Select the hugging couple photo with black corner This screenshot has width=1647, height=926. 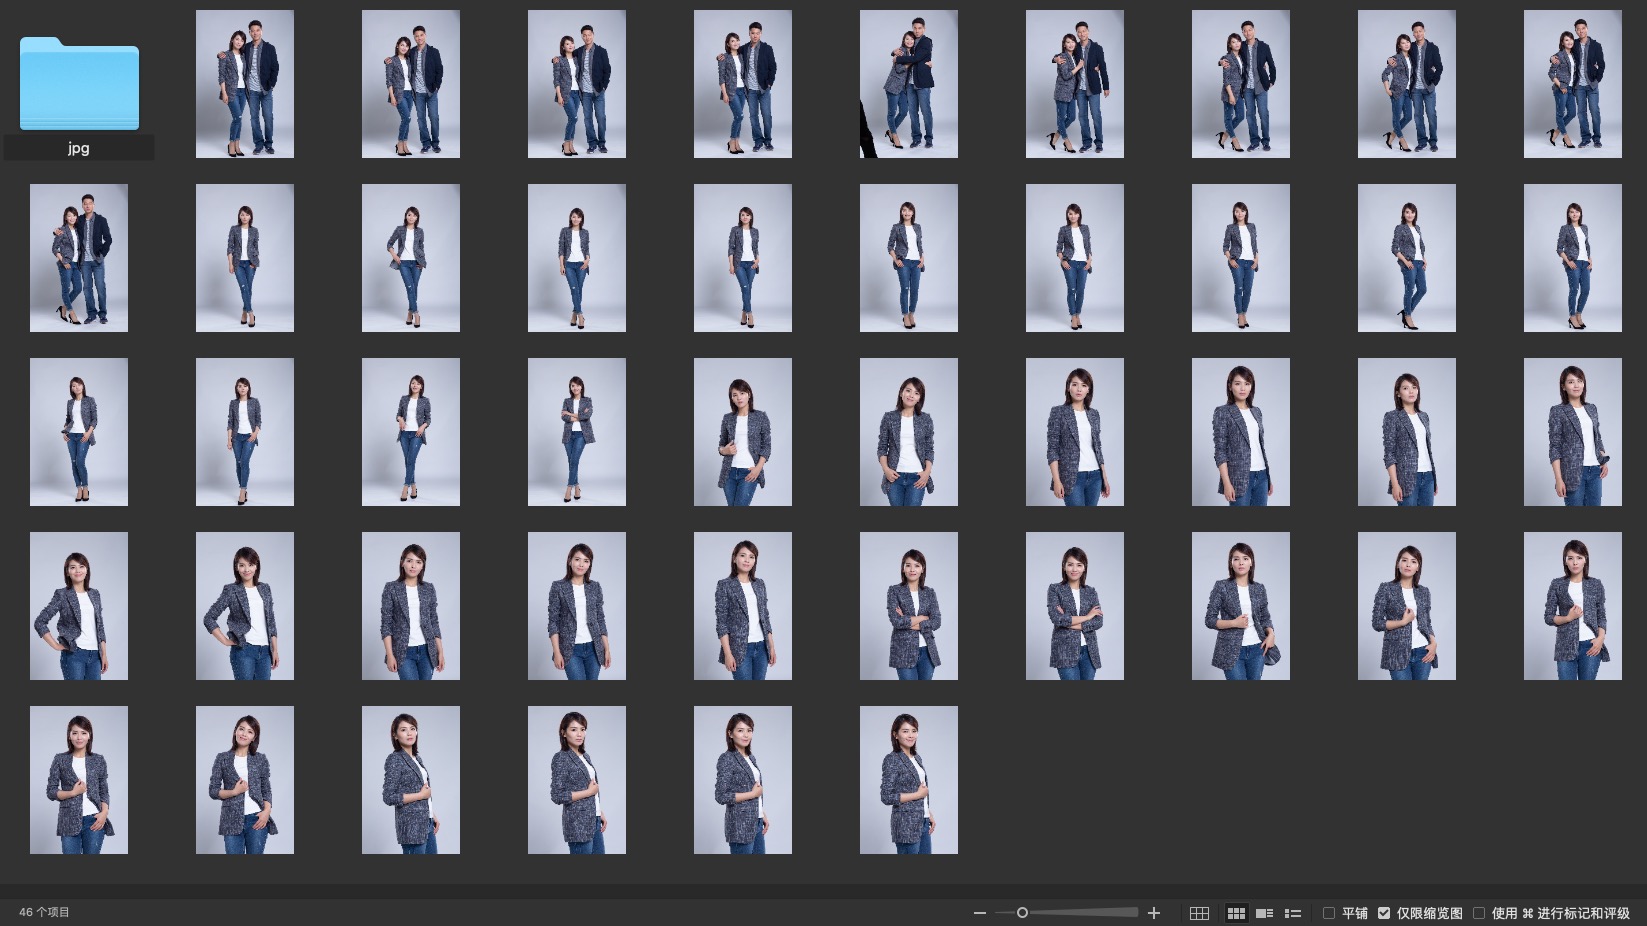[909, 84]
